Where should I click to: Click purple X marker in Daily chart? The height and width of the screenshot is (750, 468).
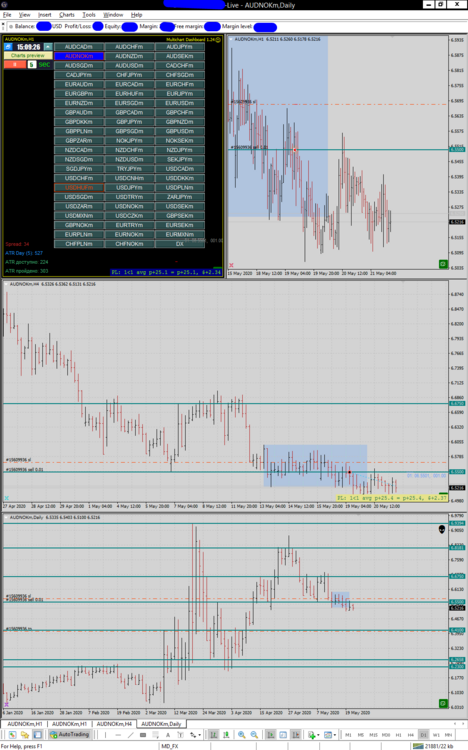(x=7, y=704)
